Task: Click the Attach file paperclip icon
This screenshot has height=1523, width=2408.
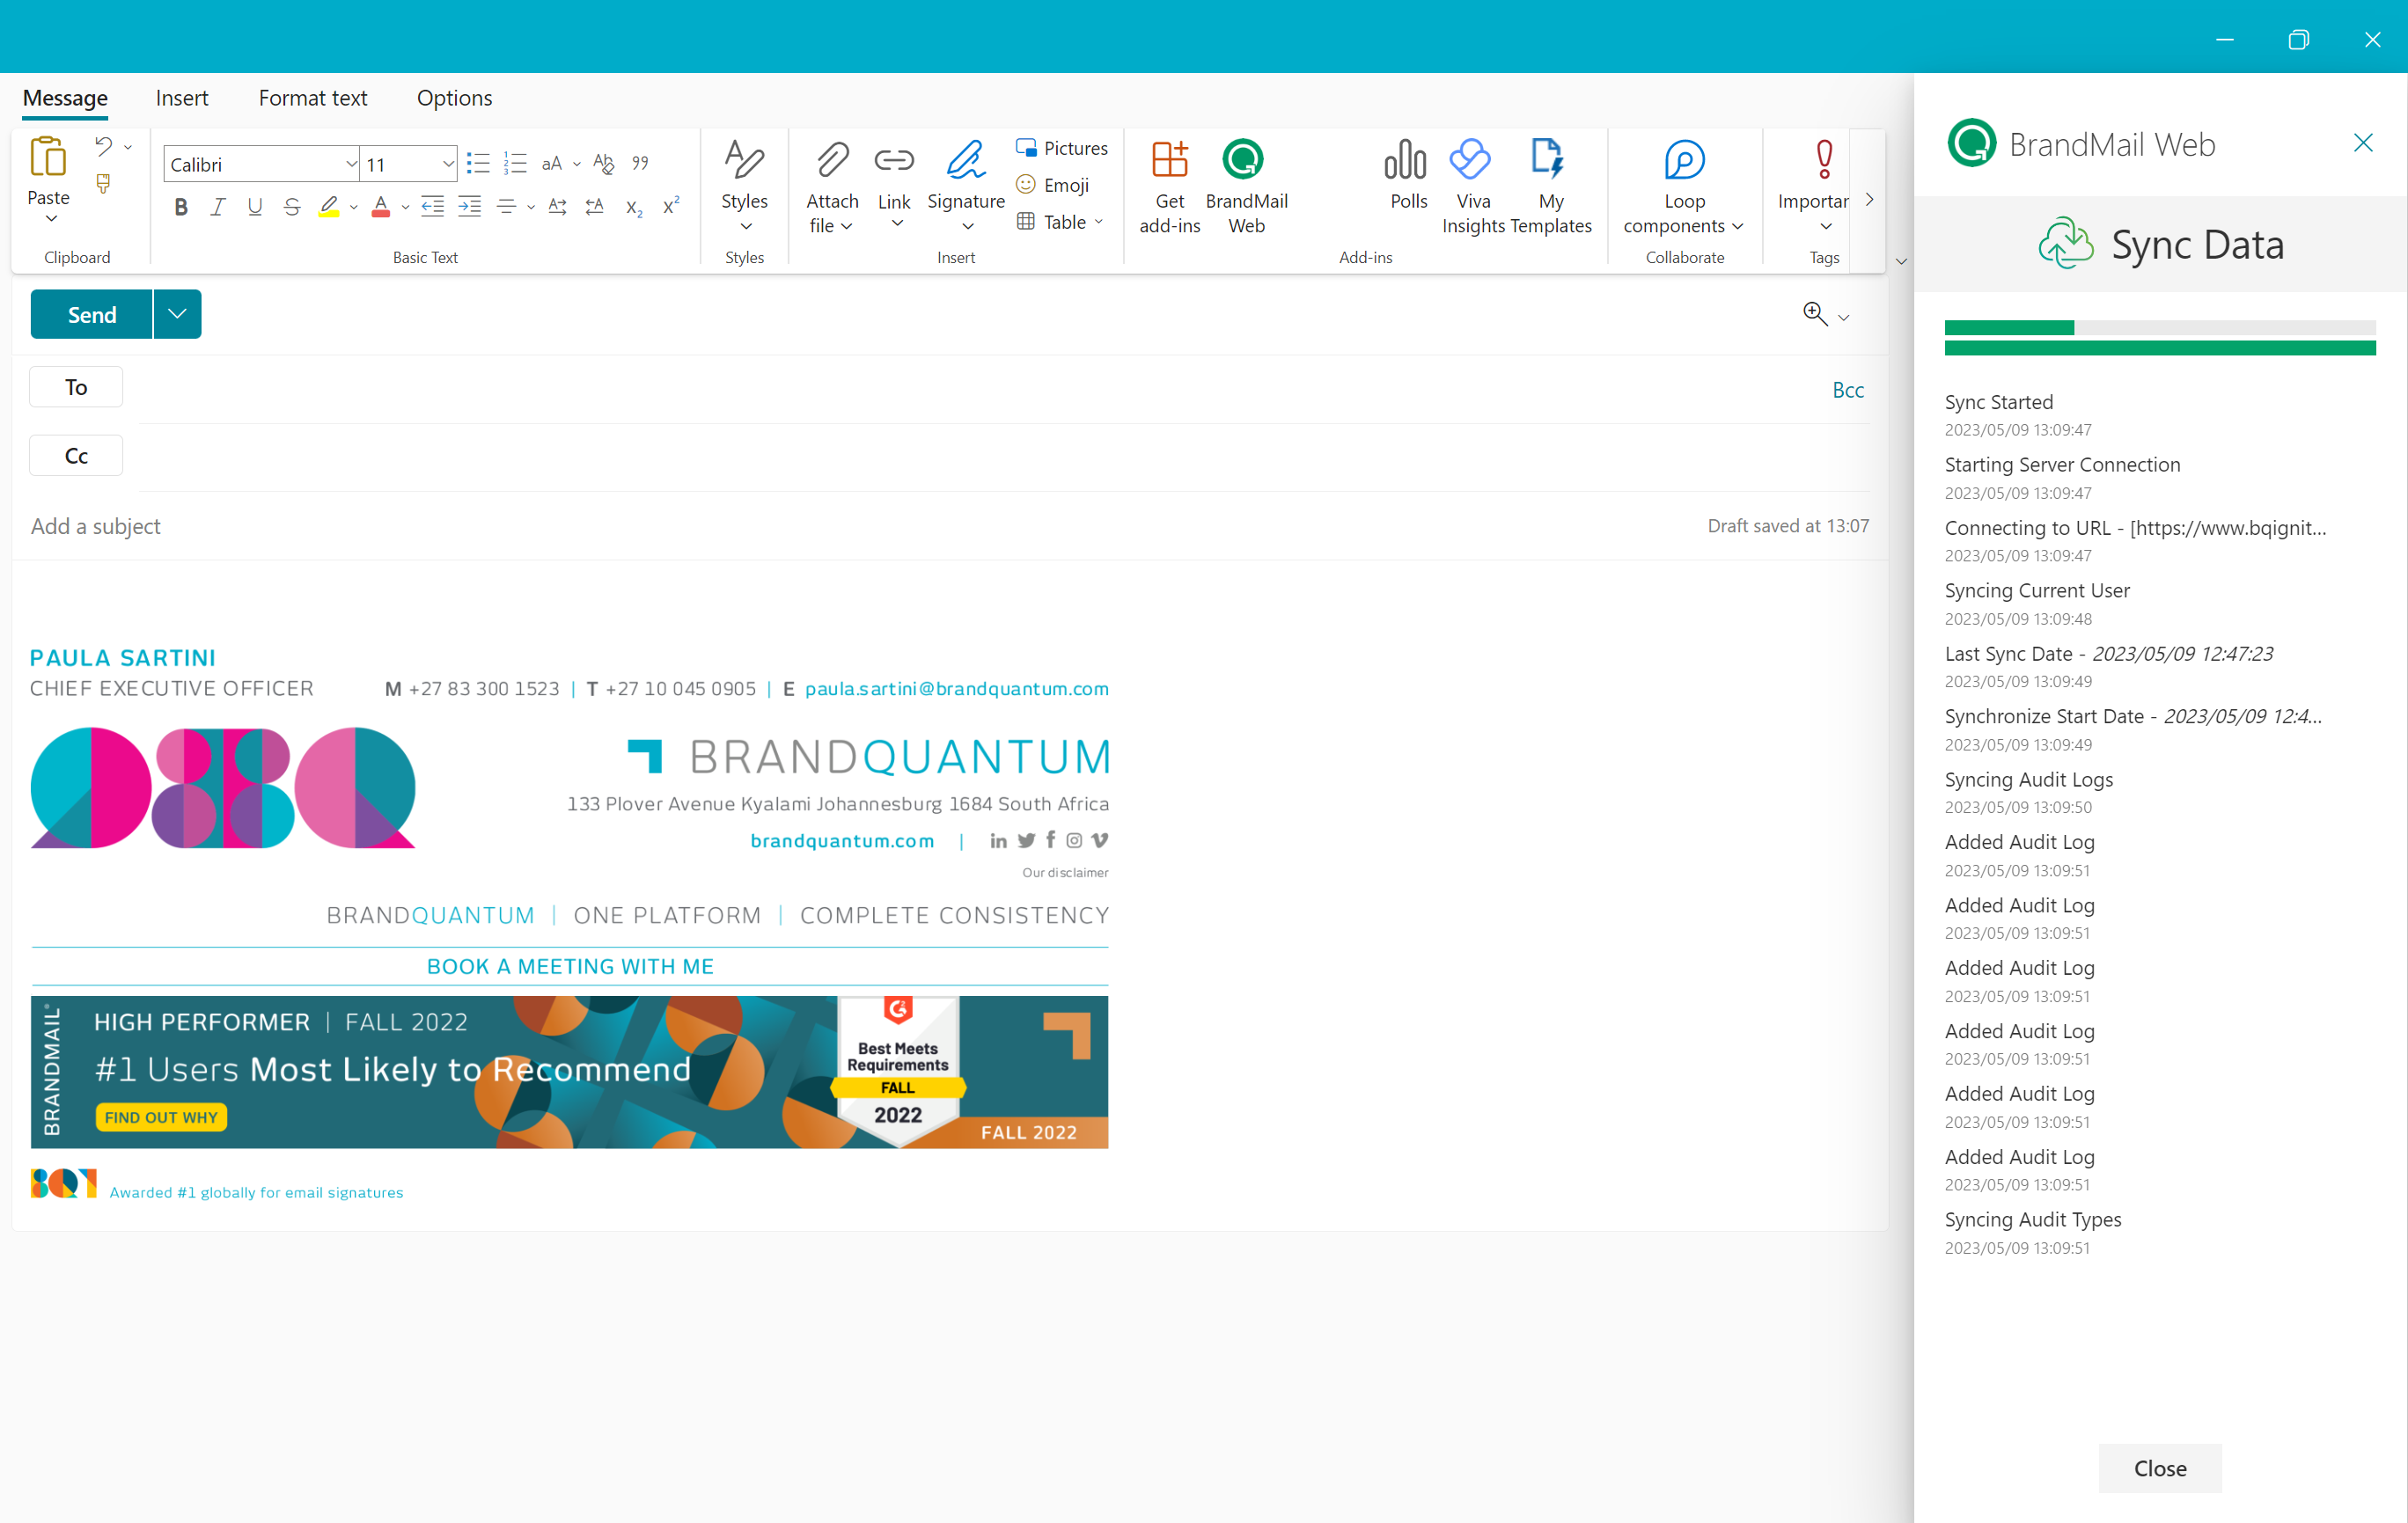Action: point(832,160)
